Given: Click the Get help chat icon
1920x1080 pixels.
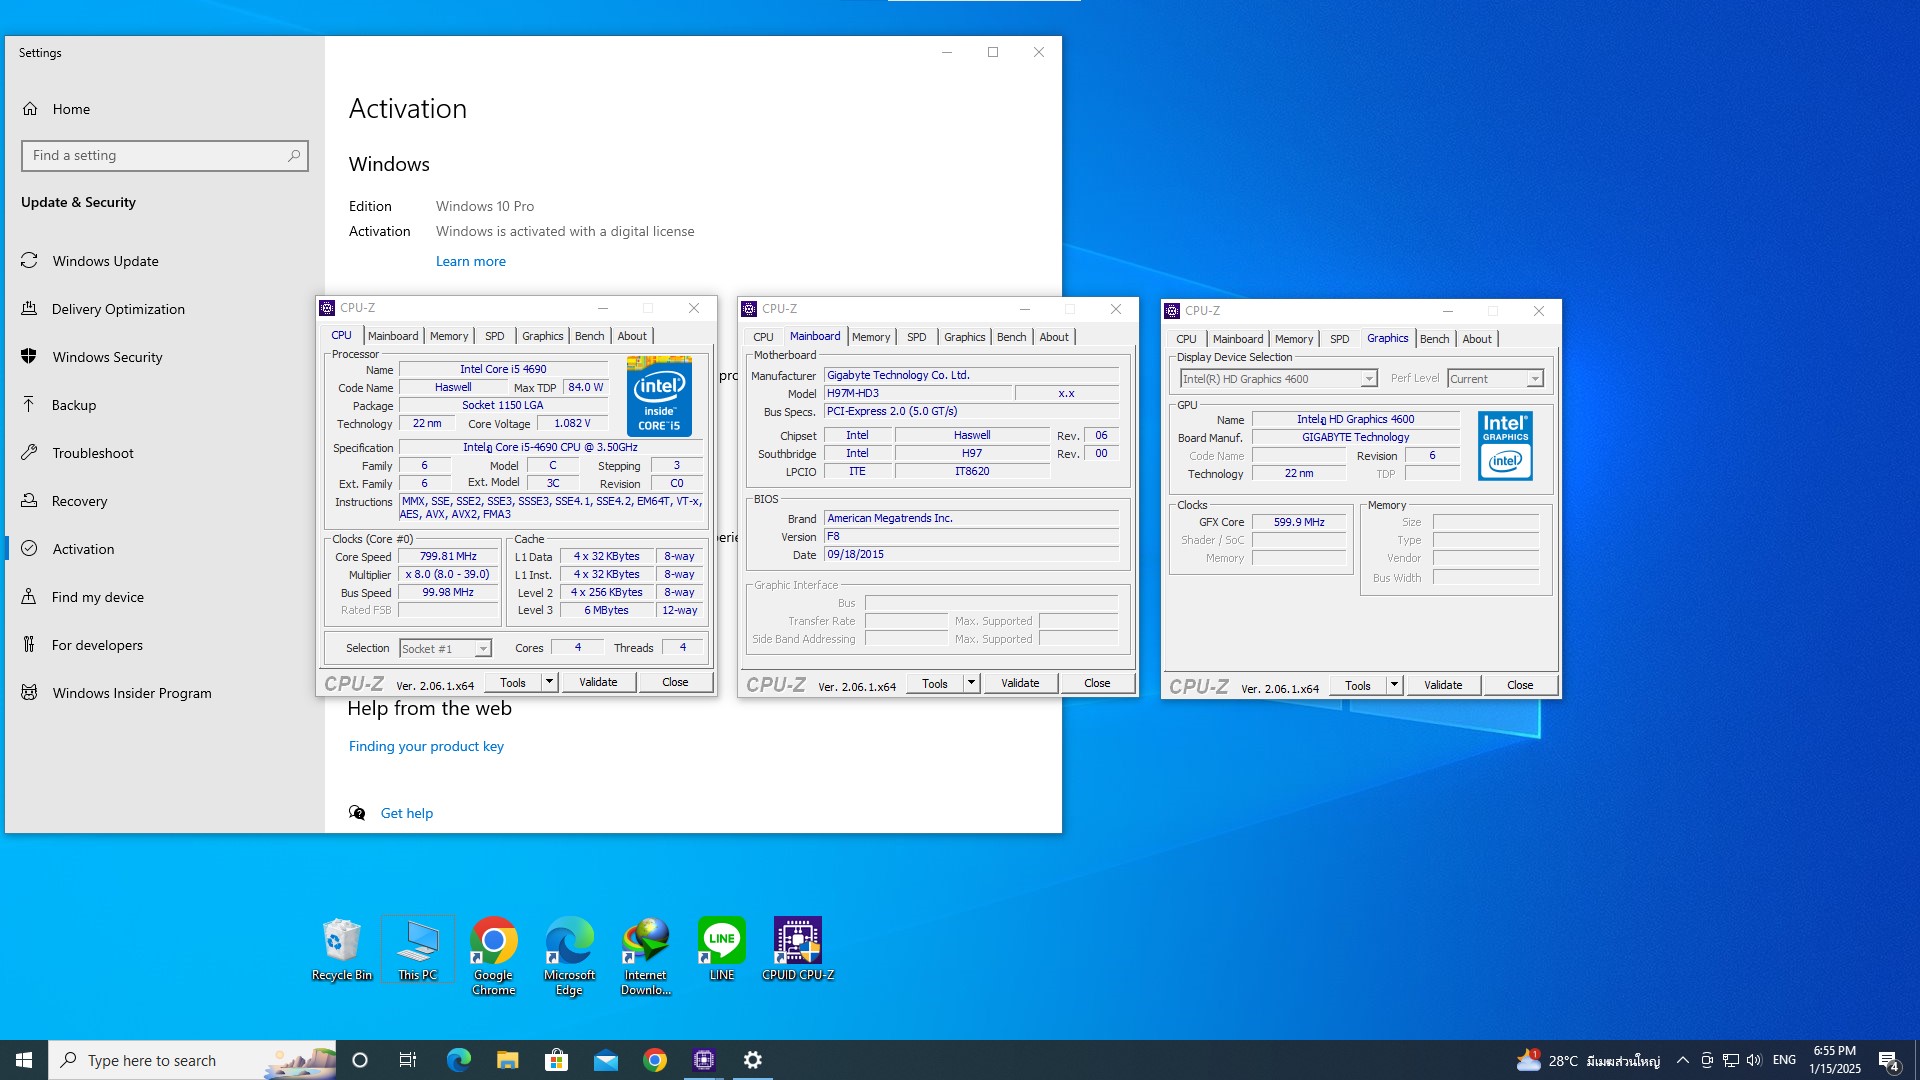Looking at the screenshot, I should pyautogui.click(x=357, y=813).
